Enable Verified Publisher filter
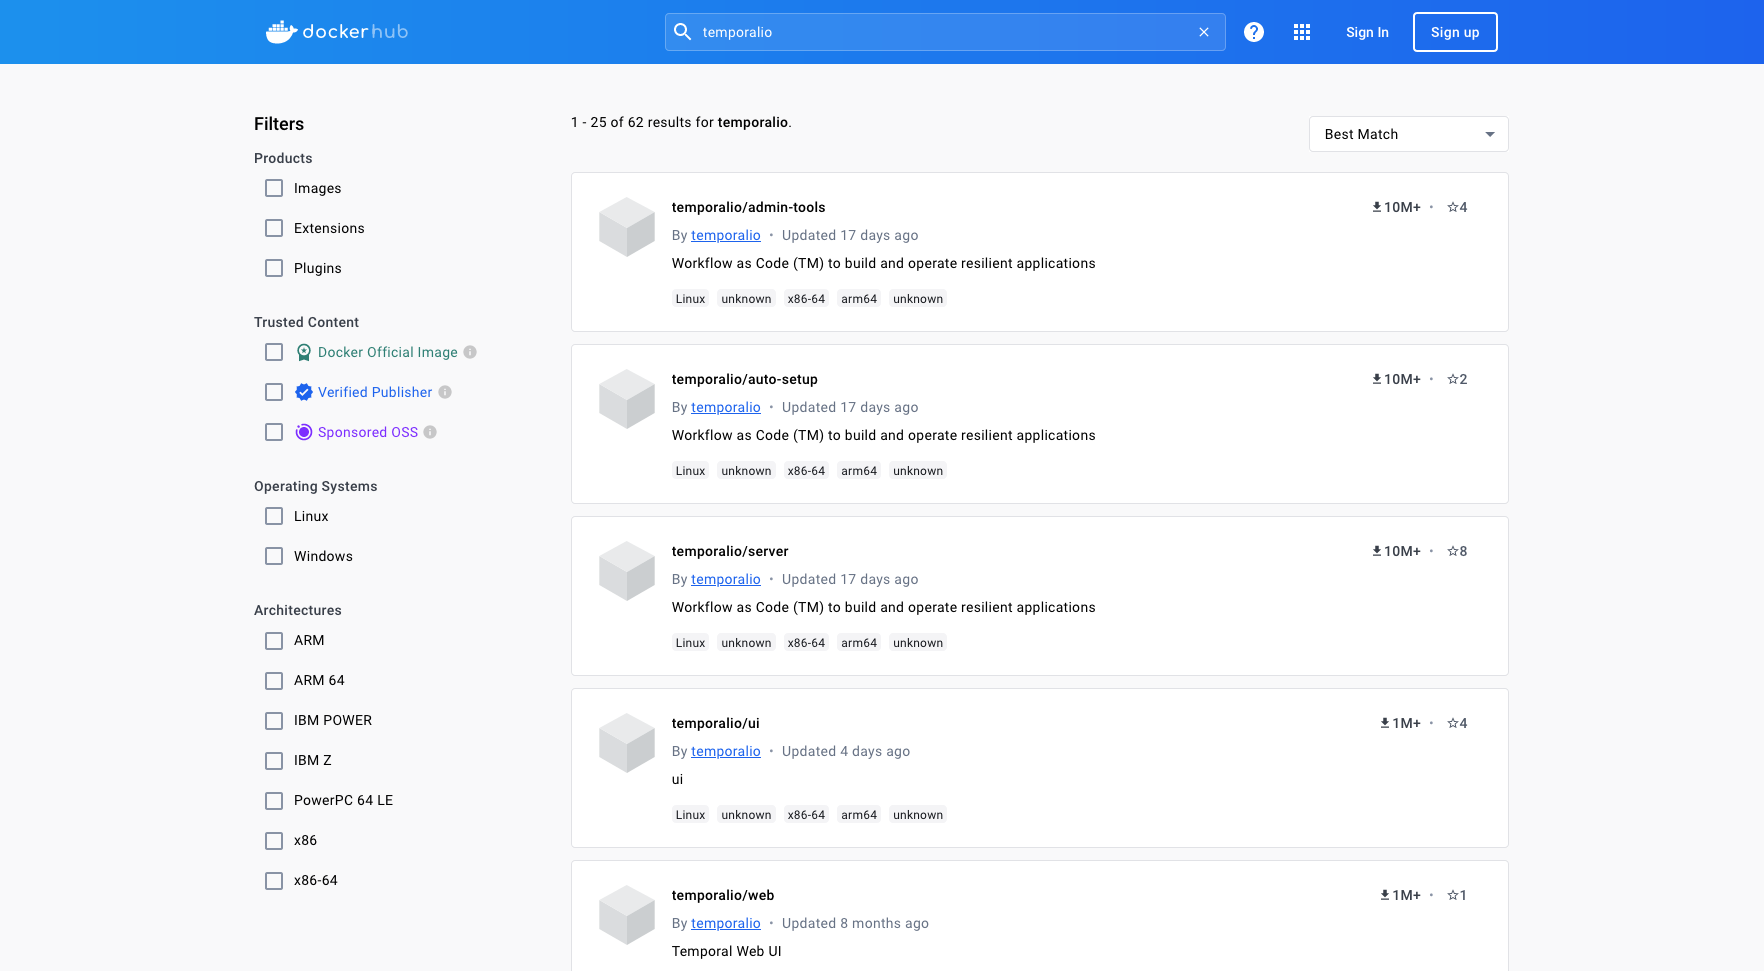This screenshot has width=1764, height=971. (x=274, y=392)
